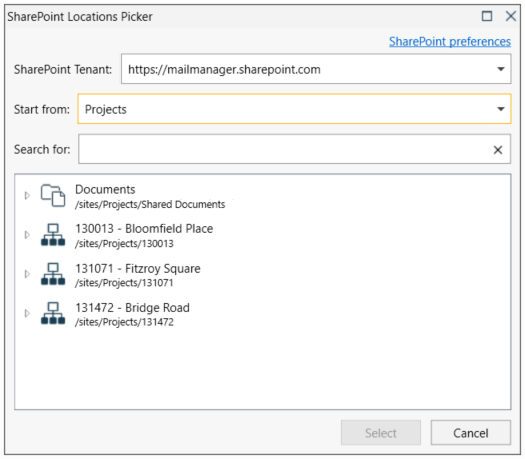Clear the search field with X icon
The image size is (525, 459).
coord(498,150)
